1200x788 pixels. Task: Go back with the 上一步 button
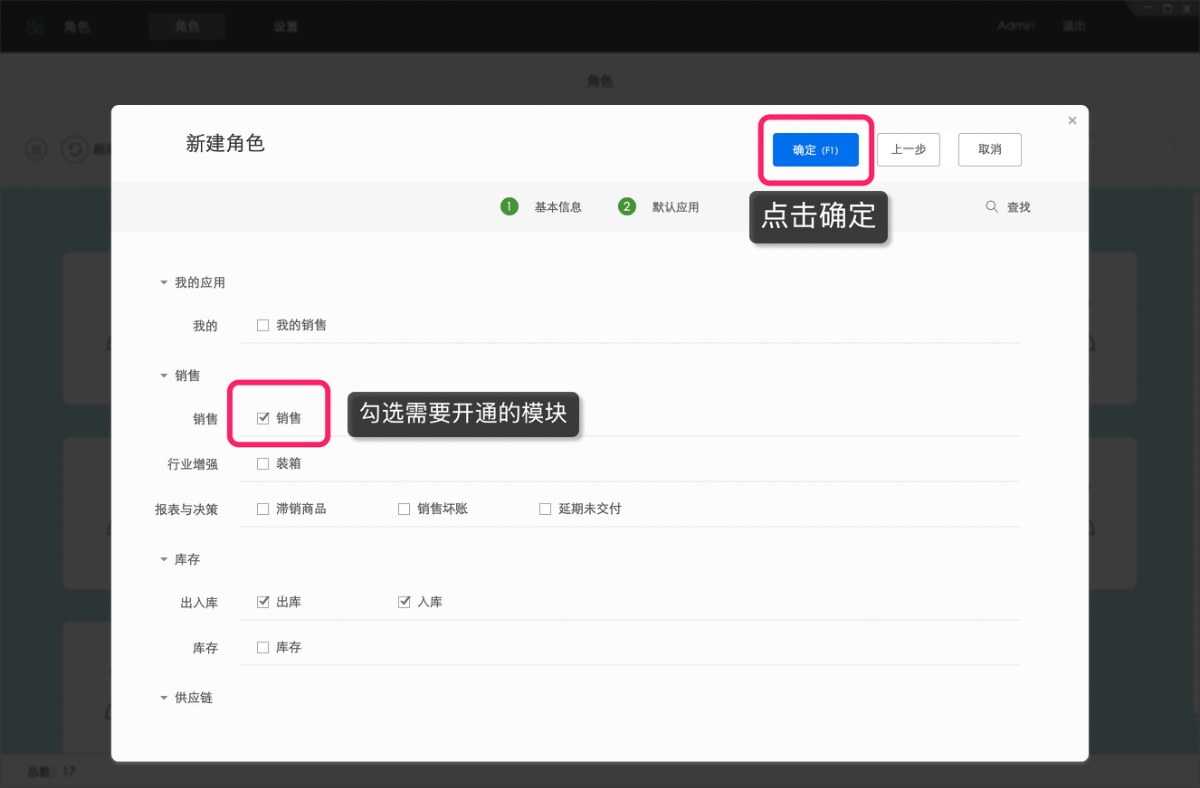pos(909,150)
